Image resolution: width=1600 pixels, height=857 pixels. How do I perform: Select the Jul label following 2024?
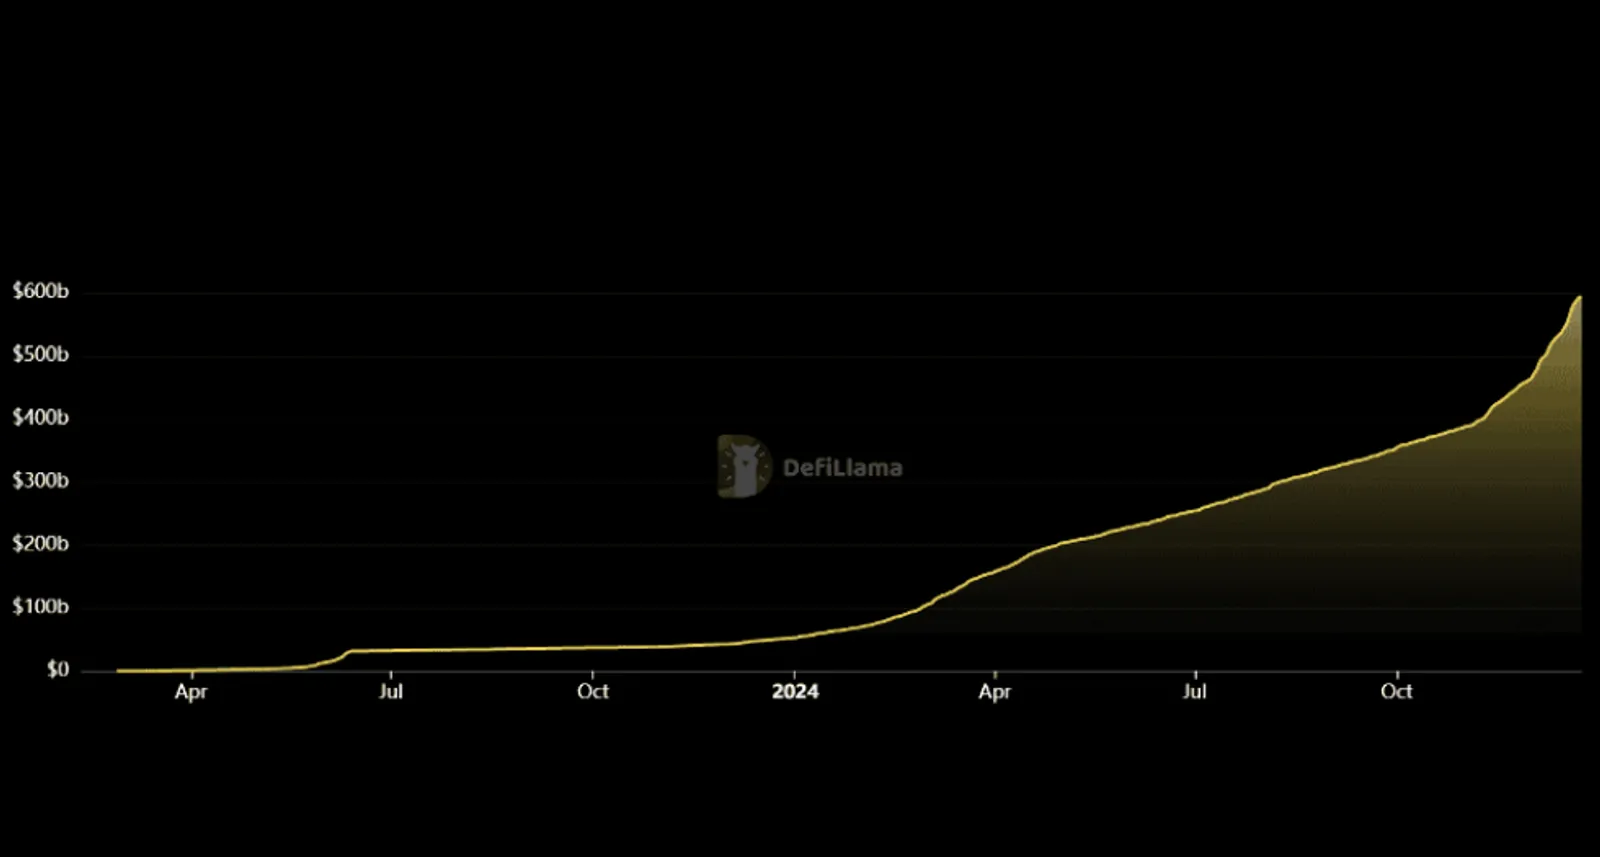point(1195,691)
